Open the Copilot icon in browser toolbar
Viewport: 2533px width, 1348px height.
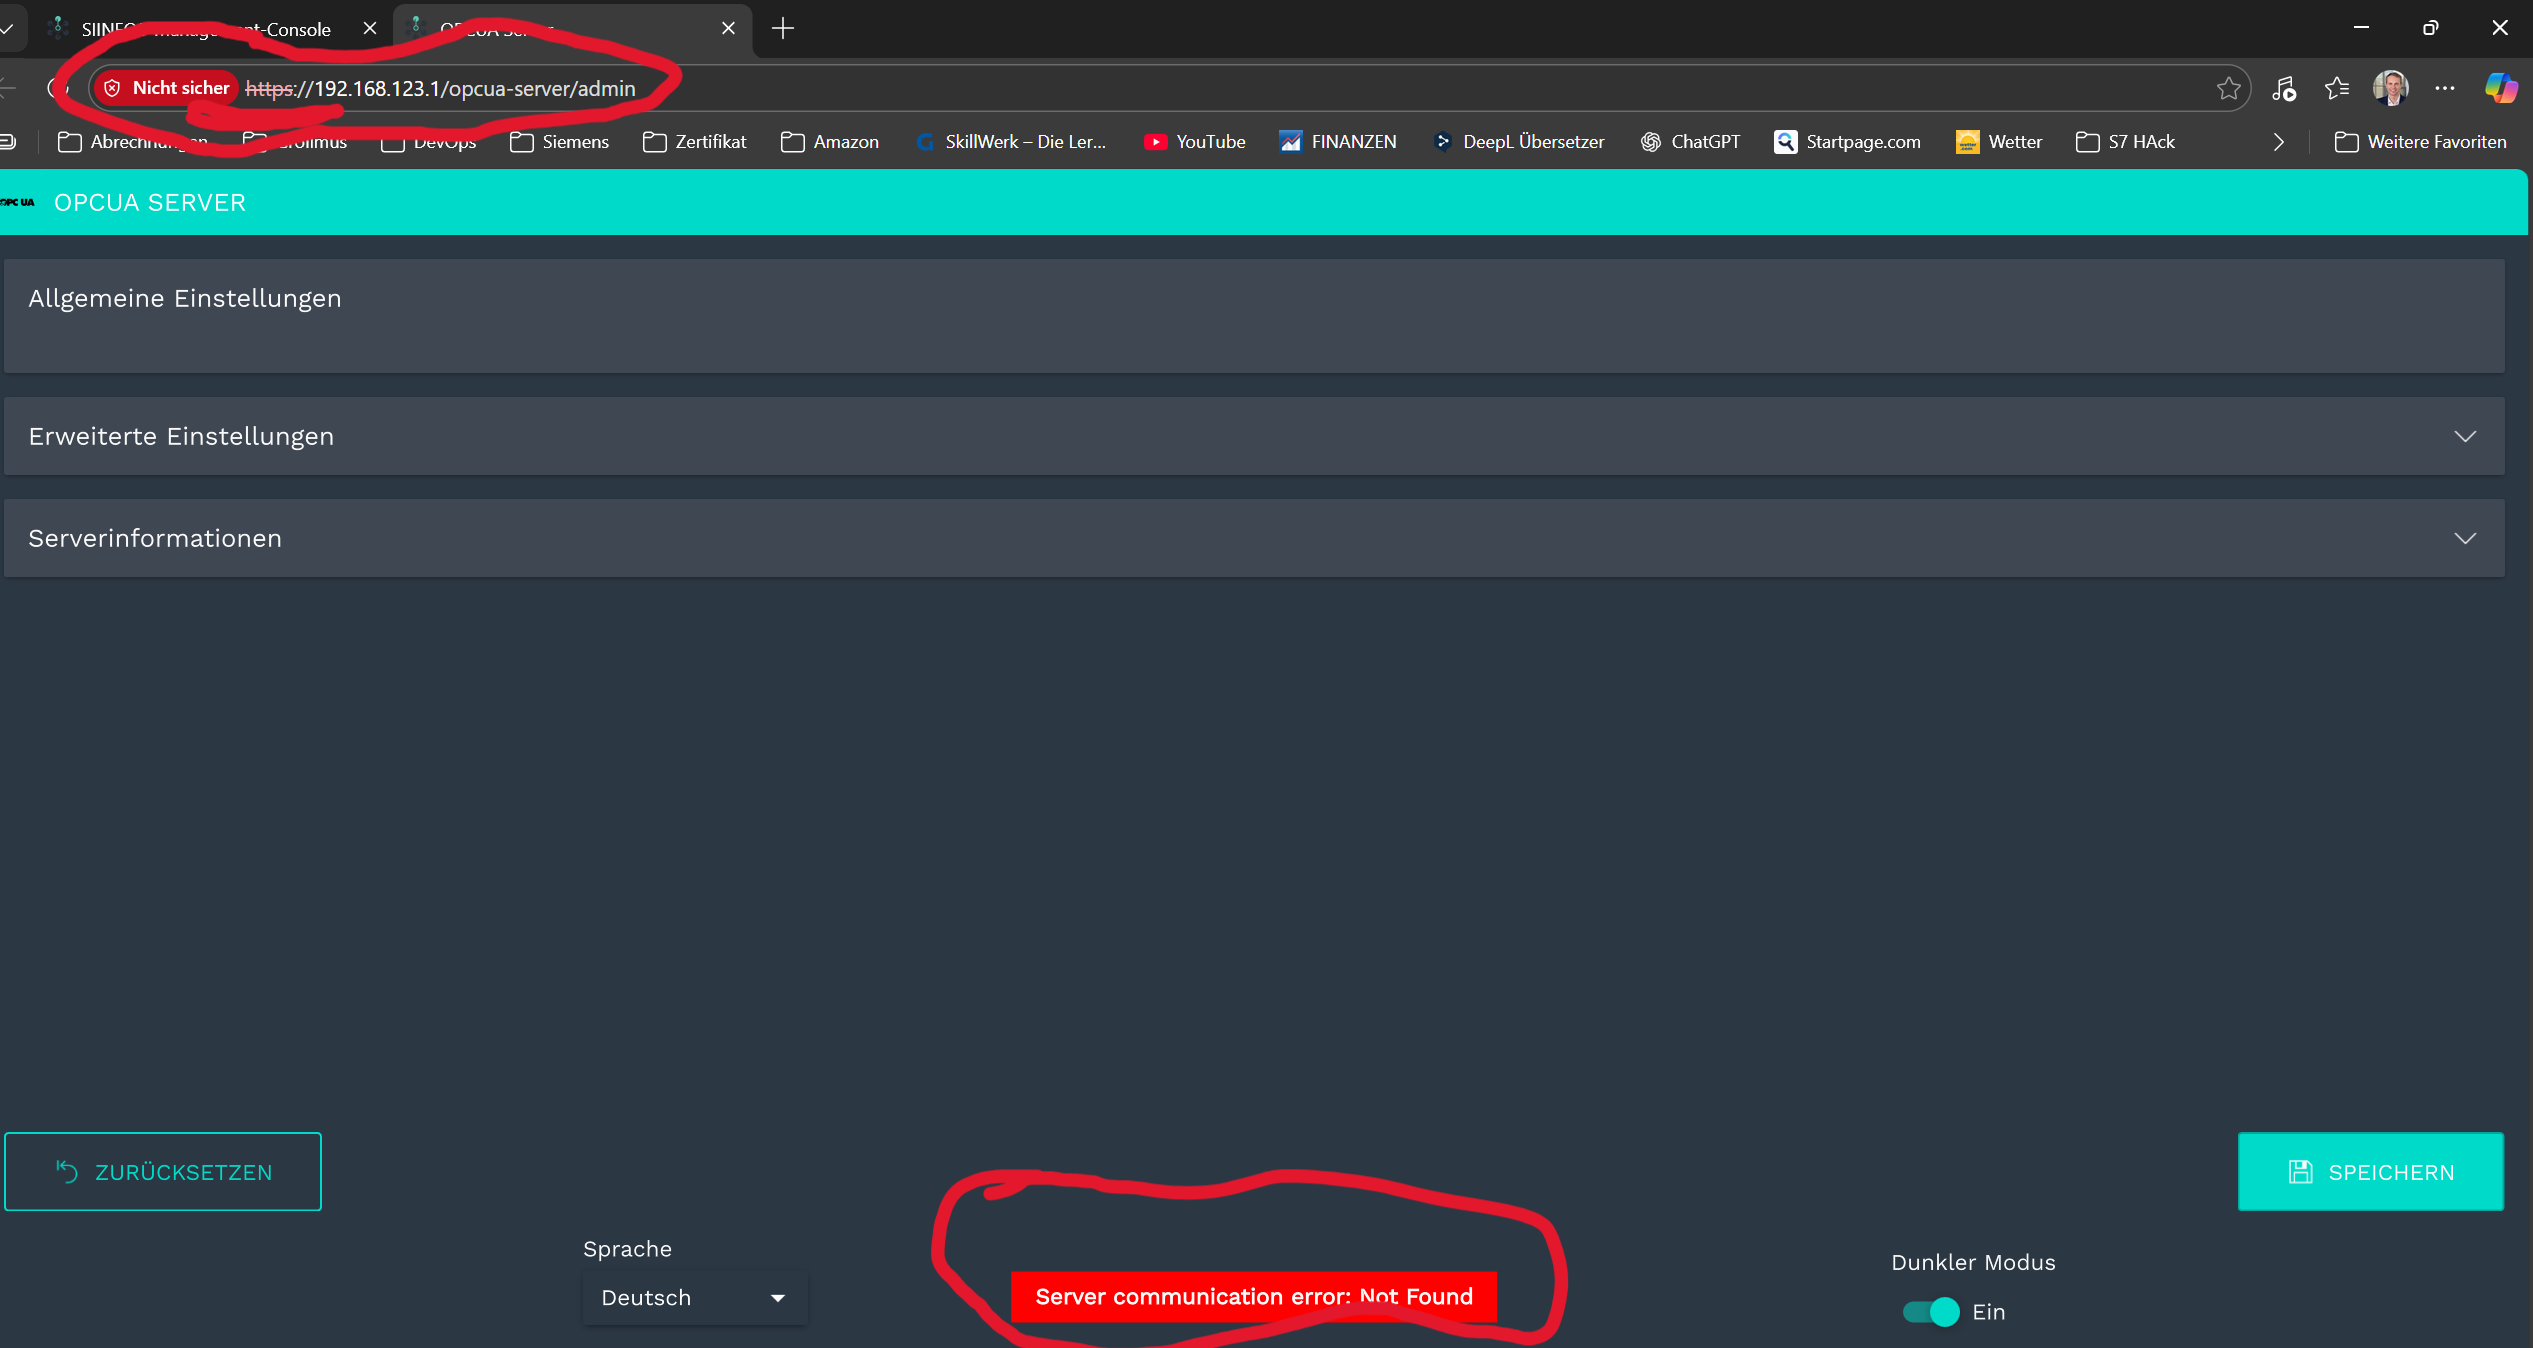pyautogui.click(x=2500, y=88)
